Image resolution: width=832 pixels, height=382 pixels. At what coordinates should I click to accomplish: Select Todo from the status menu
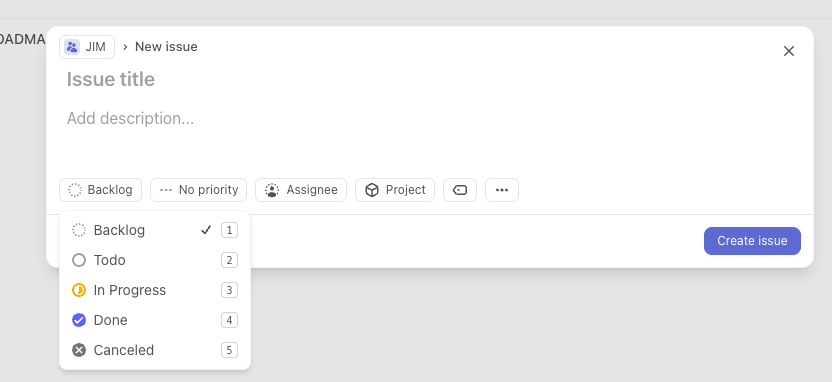tap(155, 260)
